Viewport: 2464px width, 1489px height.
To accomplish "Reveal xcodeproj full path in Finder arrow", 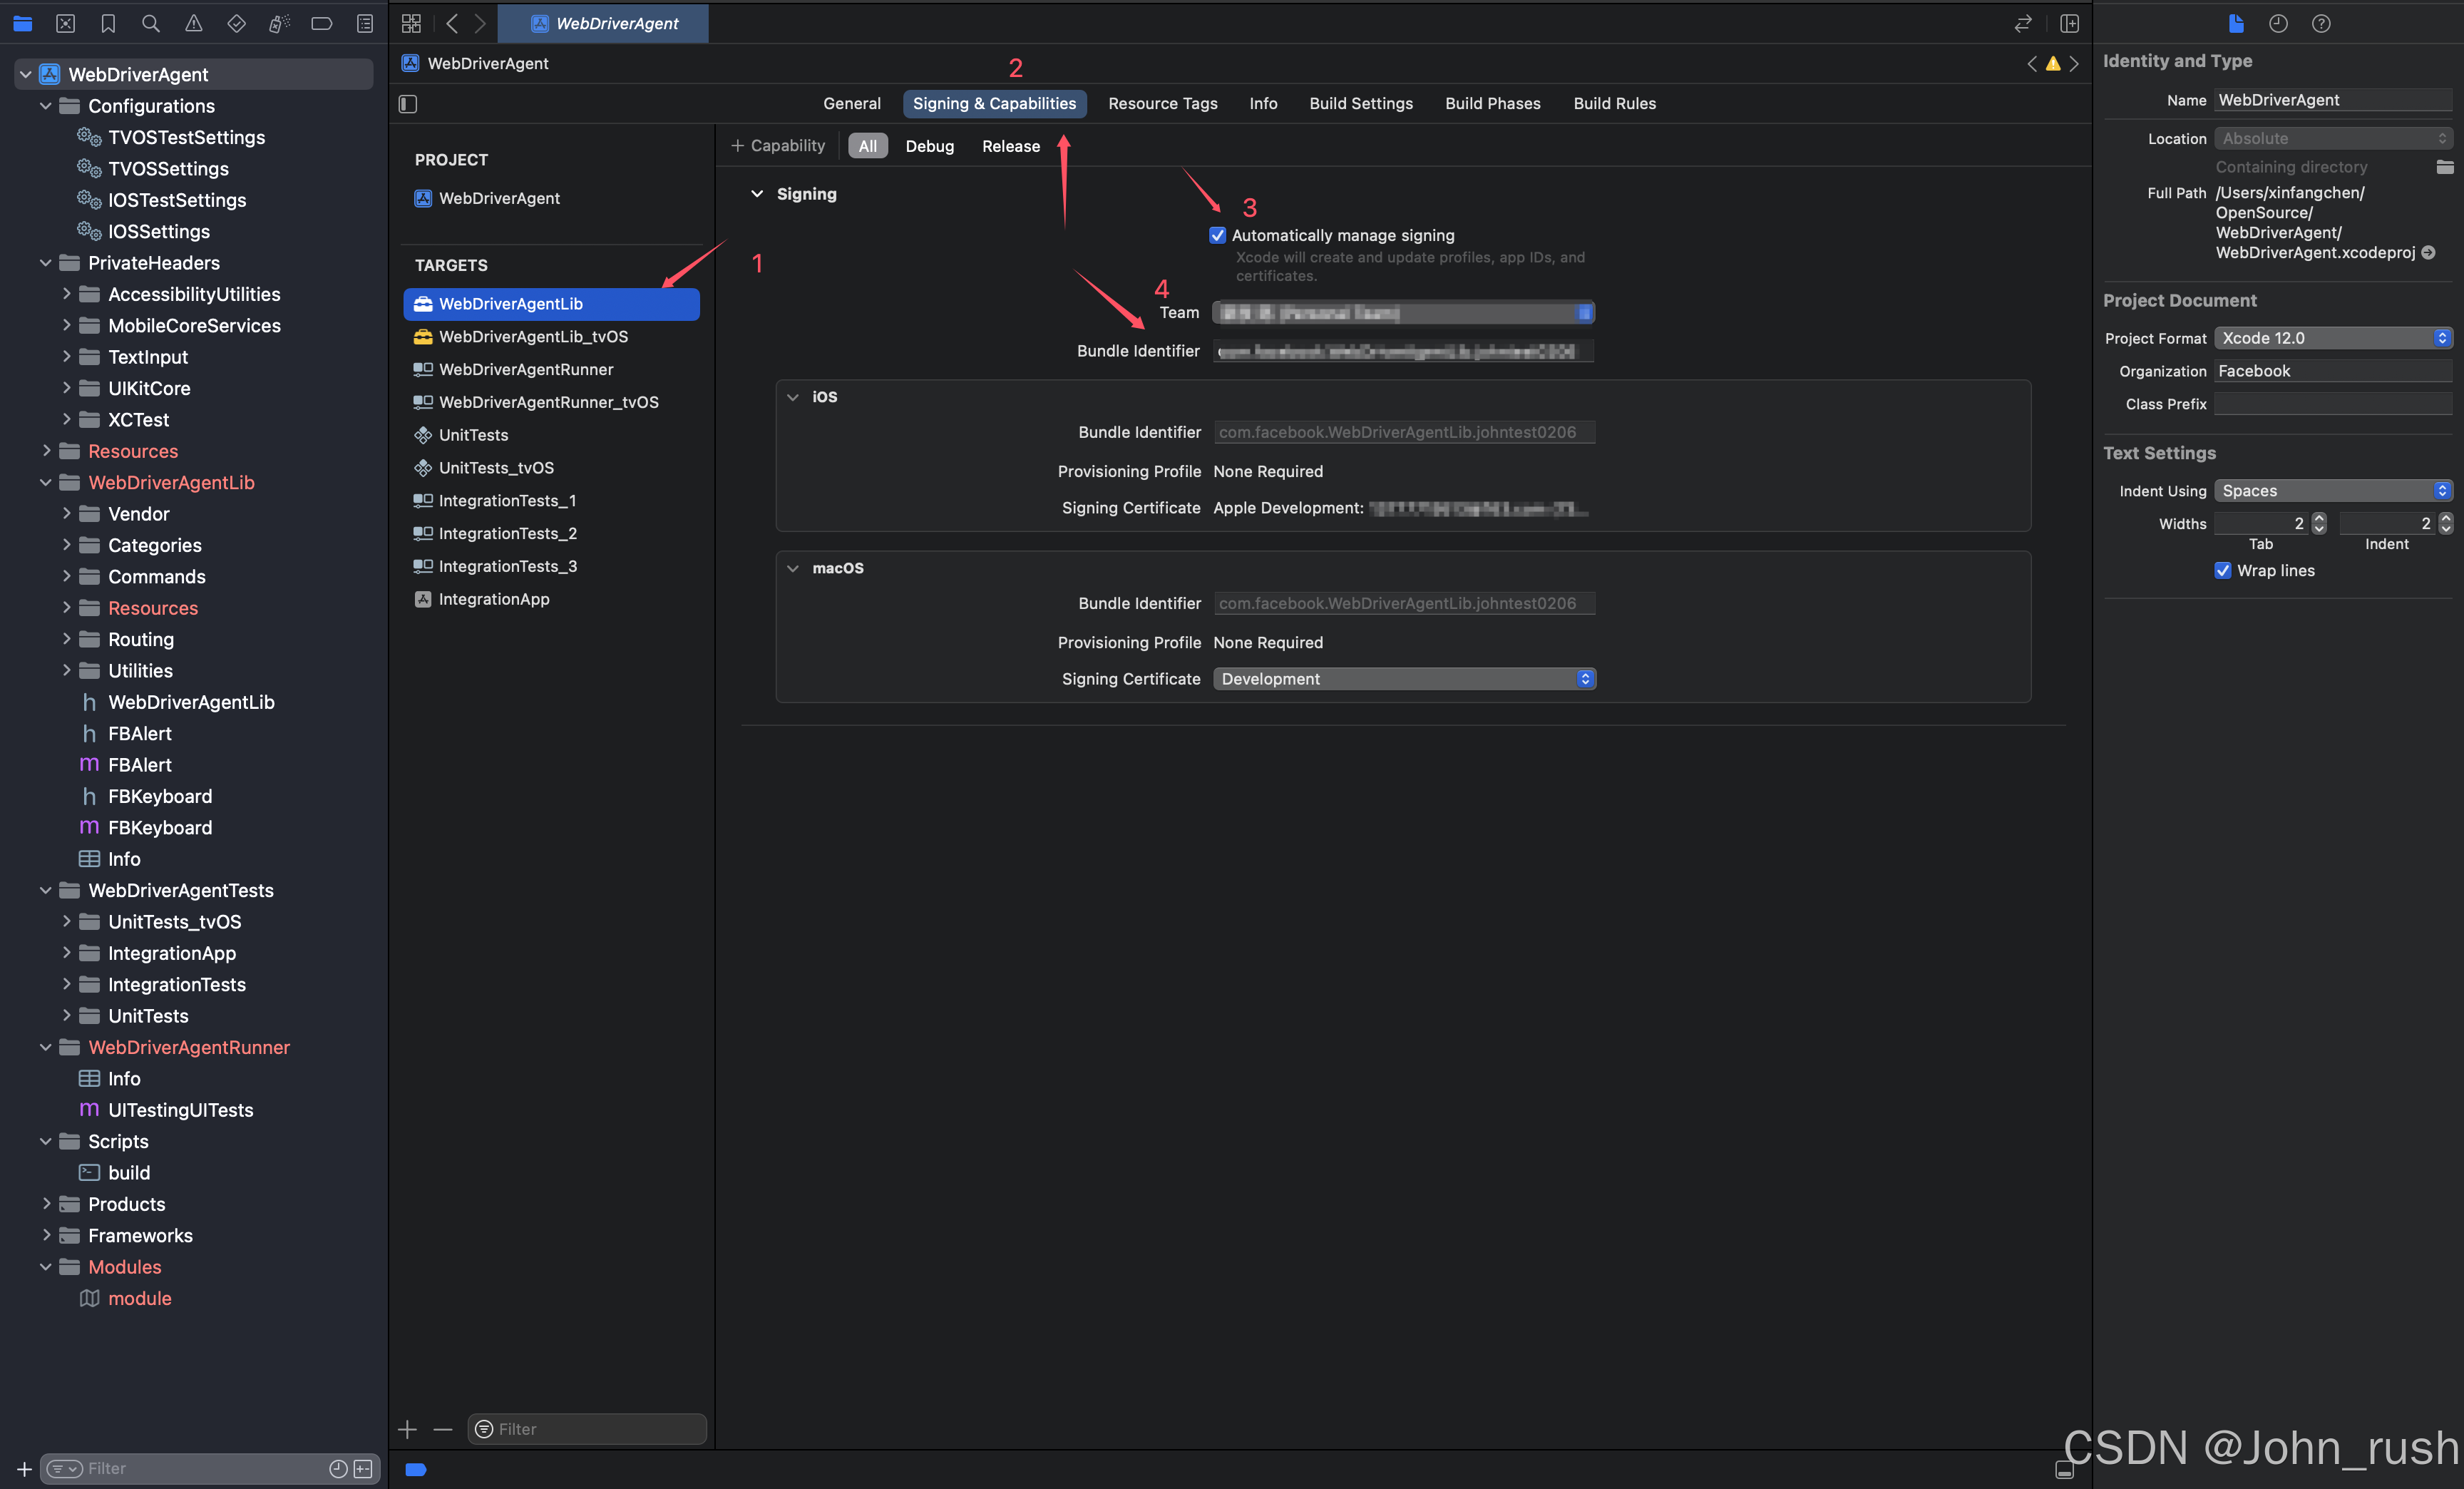I will point(2428,253).
